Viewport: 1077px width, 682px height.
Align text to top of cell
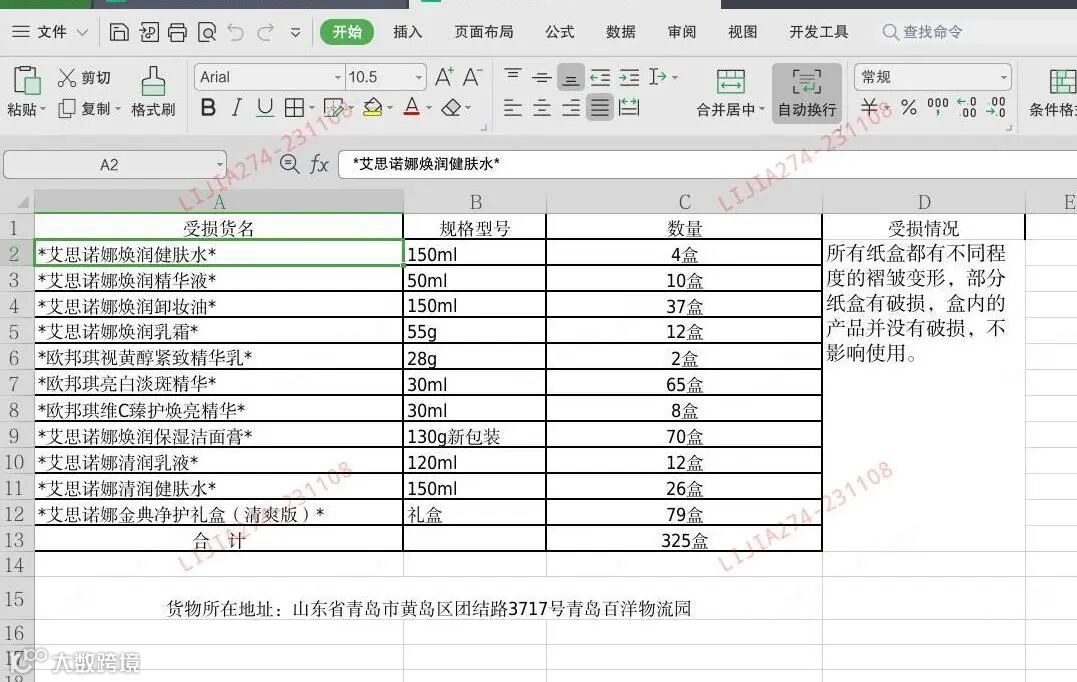[512, 76]
